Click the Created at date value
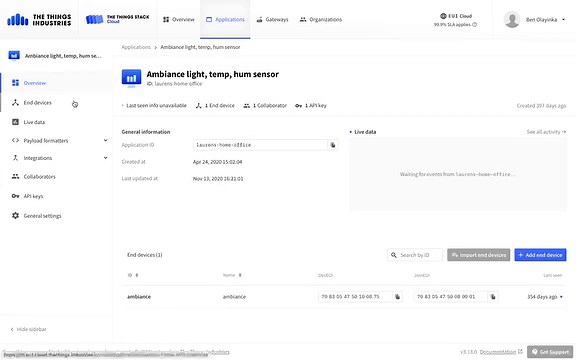The width and height of the screenshot is (576, 360). point(217,162)
